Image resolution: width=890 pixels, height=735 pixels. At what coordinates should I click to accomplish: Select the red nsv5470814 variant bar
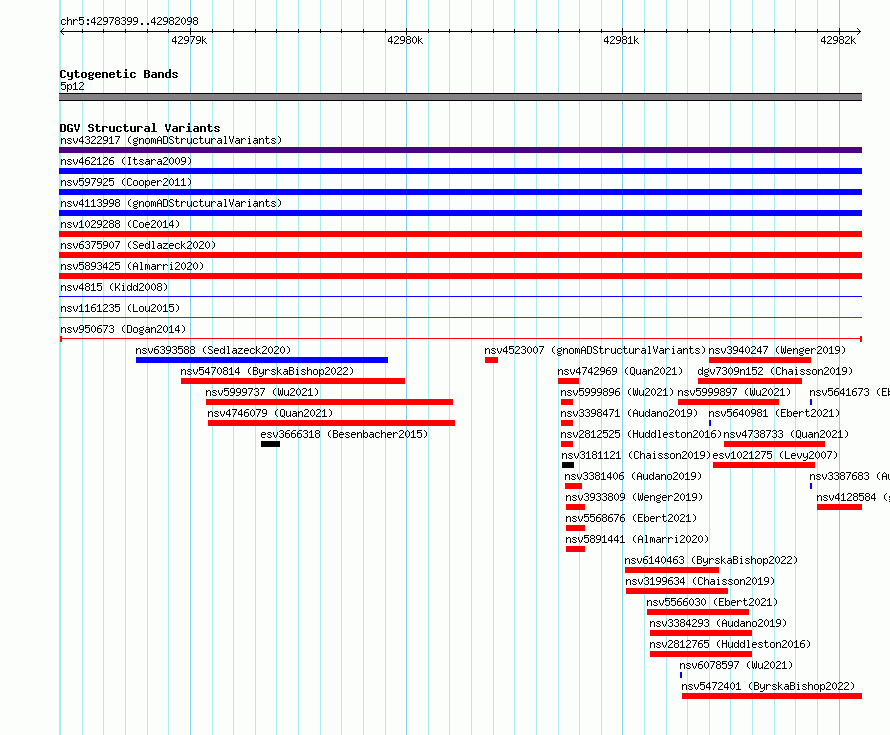click(x=293, y=381)
